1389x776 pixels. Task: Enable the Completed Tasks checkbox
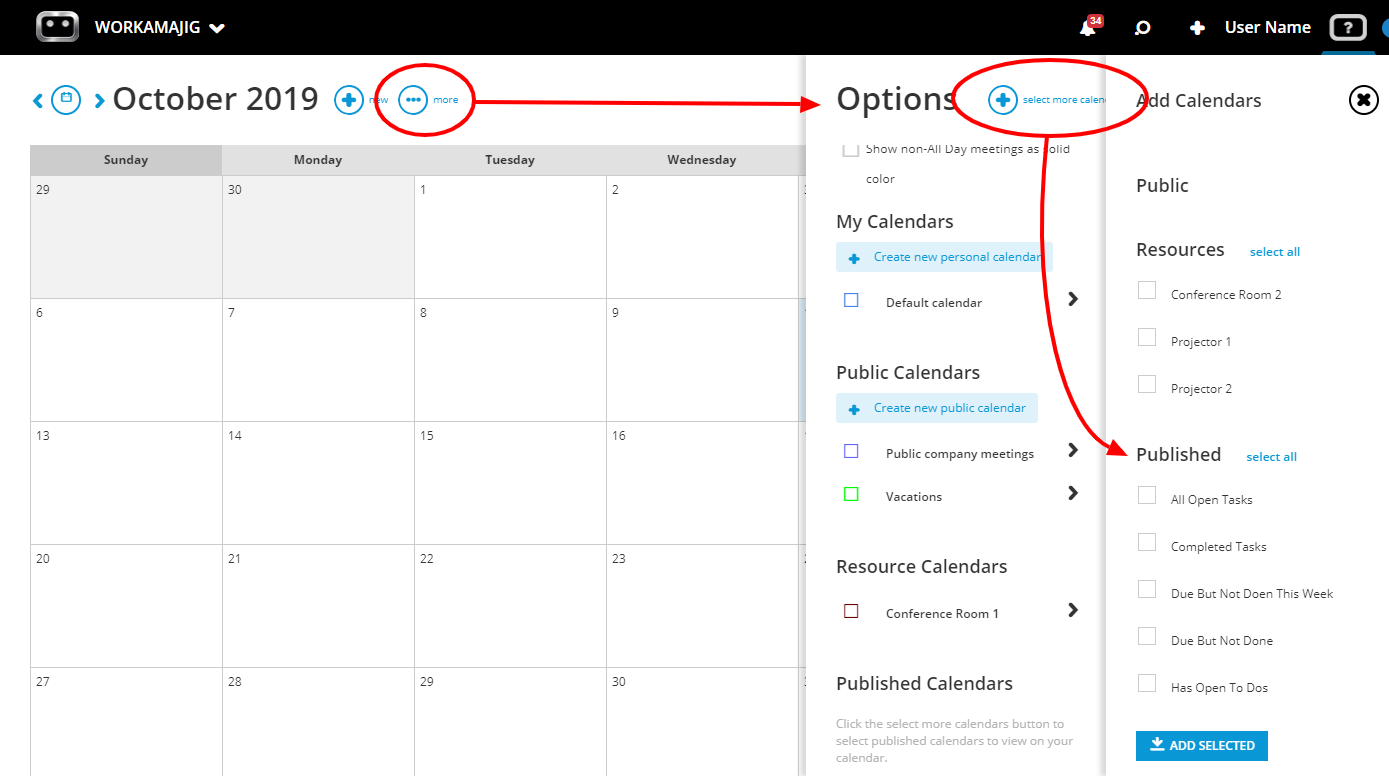coord(1147,543)
